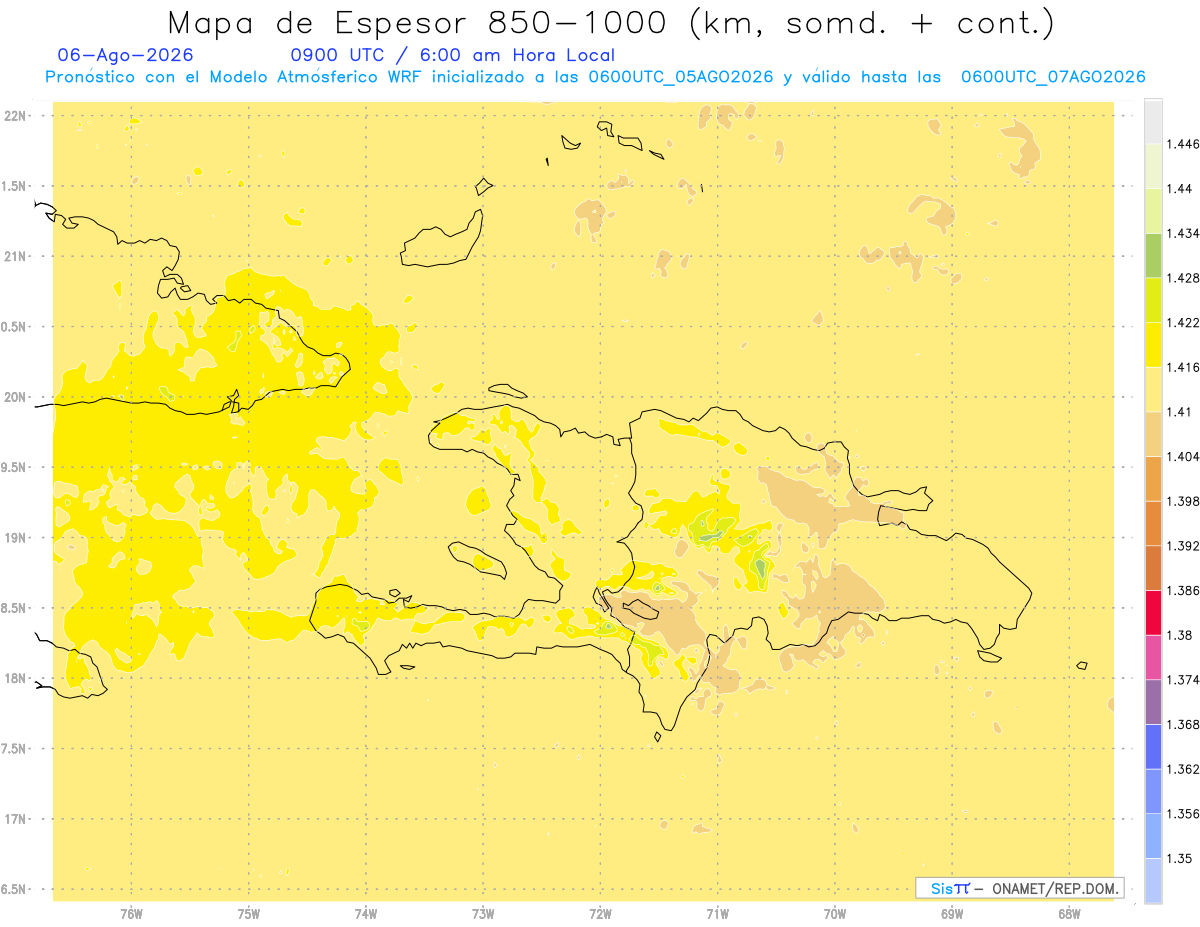Select the date text '06-Ago-2026'
Viewport: 1200px width, 927px height.
126,55
